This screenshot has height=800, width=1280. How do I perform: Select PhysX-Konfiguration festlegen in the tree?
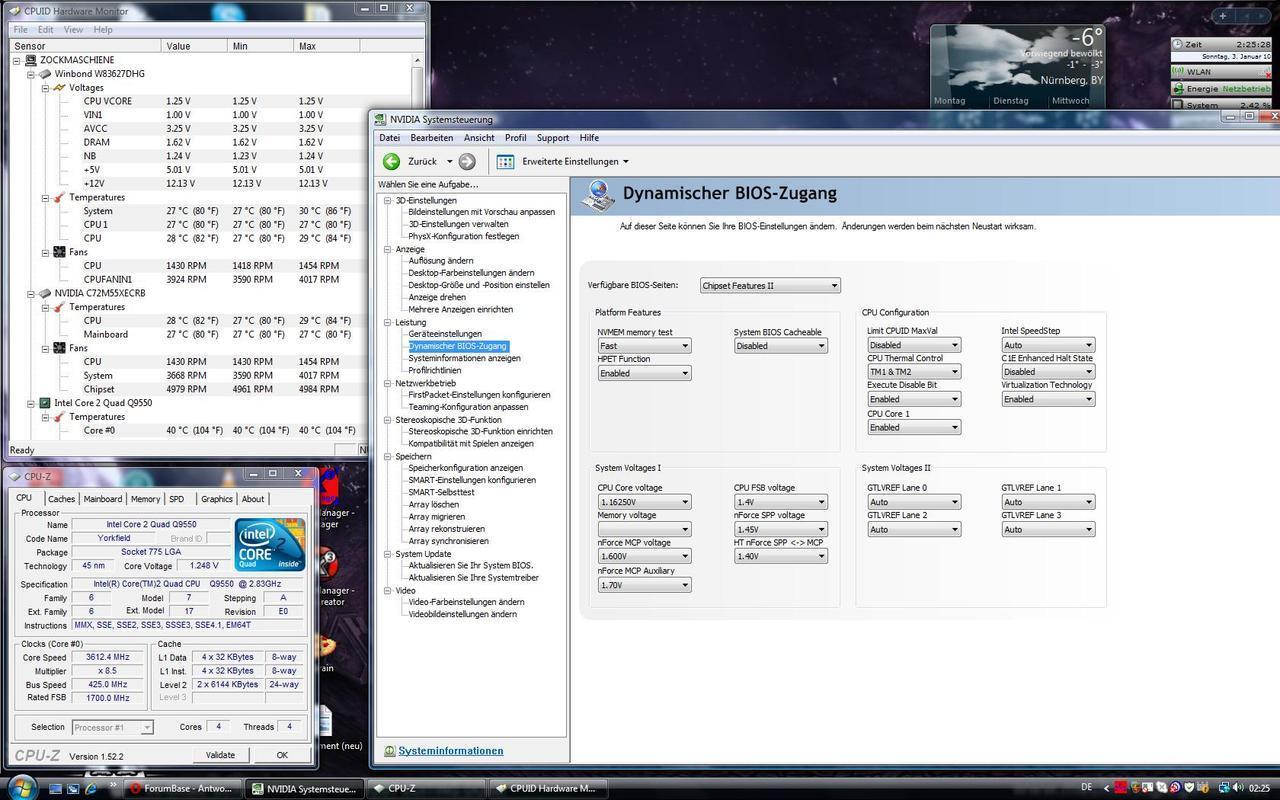(464, 236)
